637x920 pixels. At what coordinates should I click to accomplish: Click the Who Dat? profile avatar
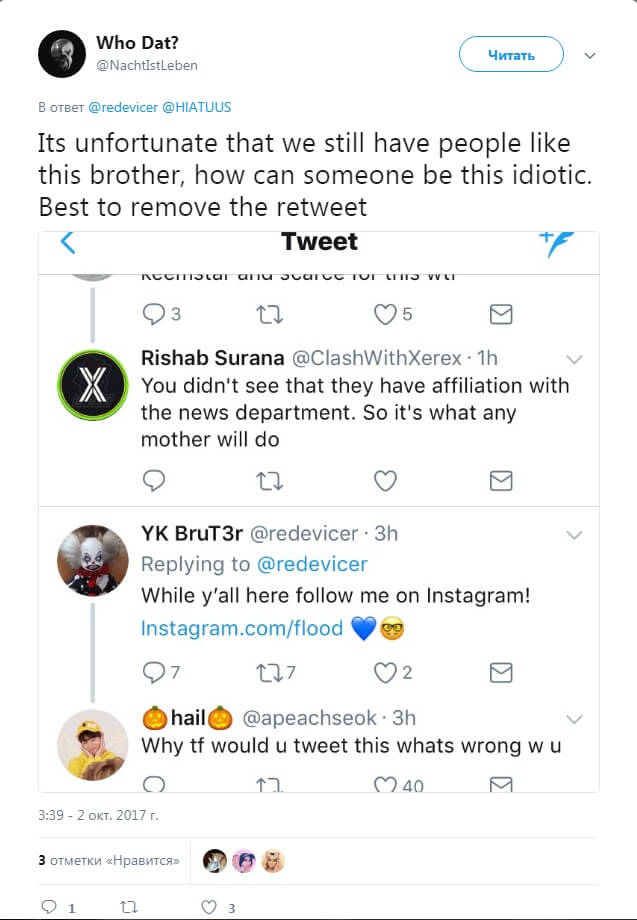click(x=62, y=54)
